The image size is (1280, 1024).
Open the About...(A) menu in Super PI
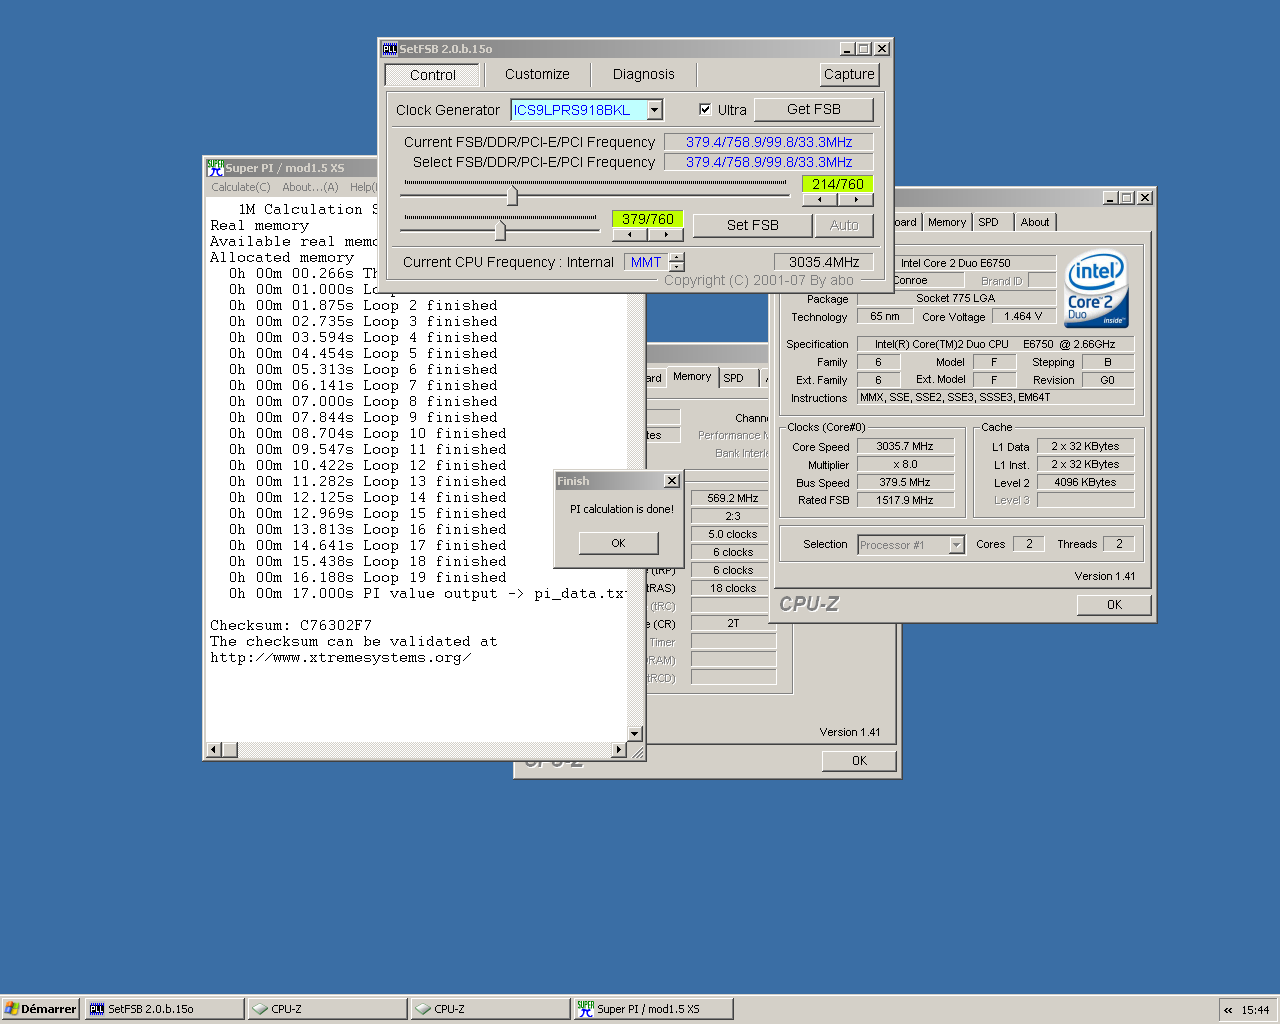click(310, 187)
